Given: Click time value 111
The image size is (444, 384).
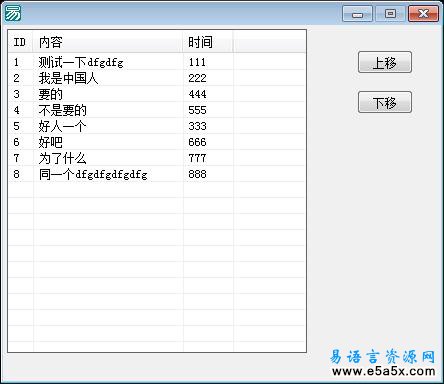Looking at the screenshot, I should pos(197,62).
